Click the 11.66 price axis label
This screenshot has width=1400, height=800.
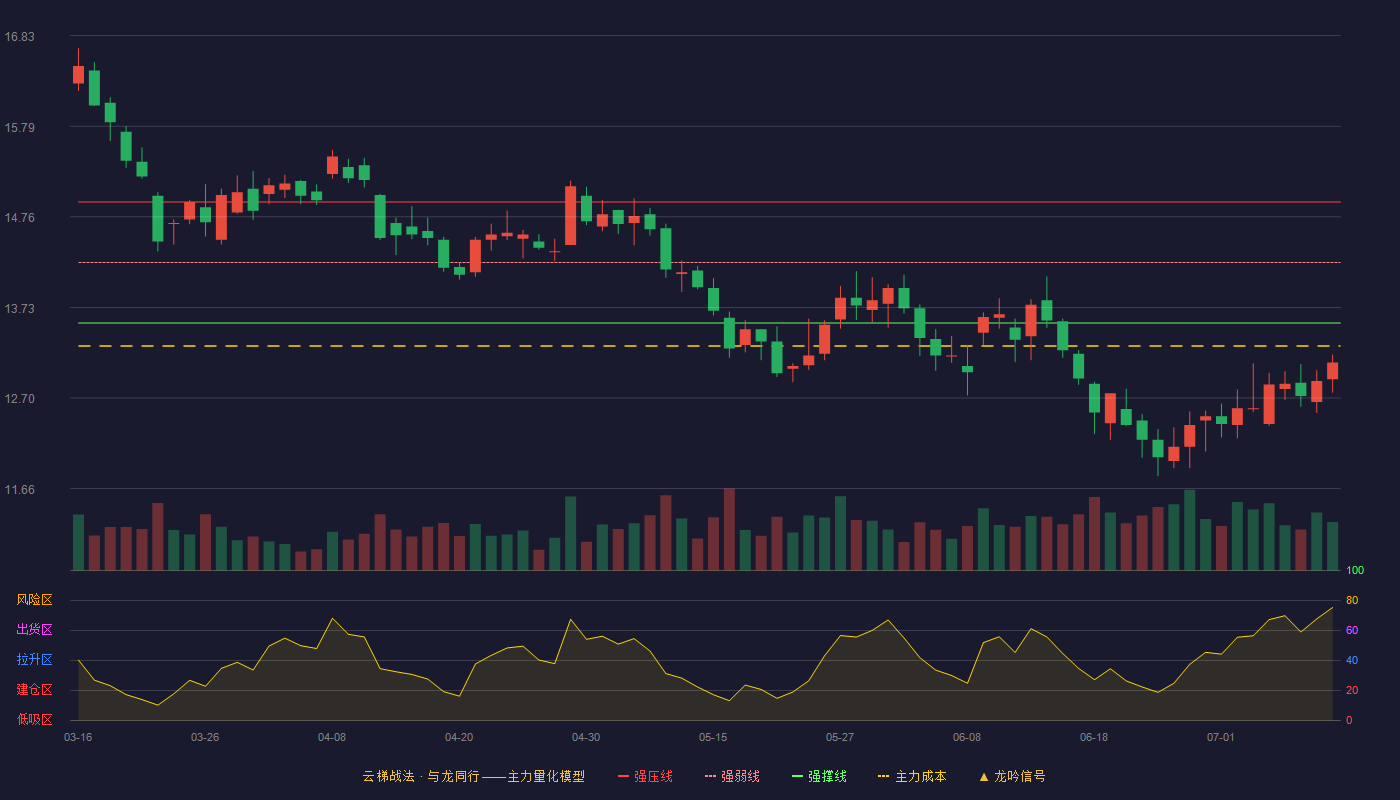click(x=19, y=489)
